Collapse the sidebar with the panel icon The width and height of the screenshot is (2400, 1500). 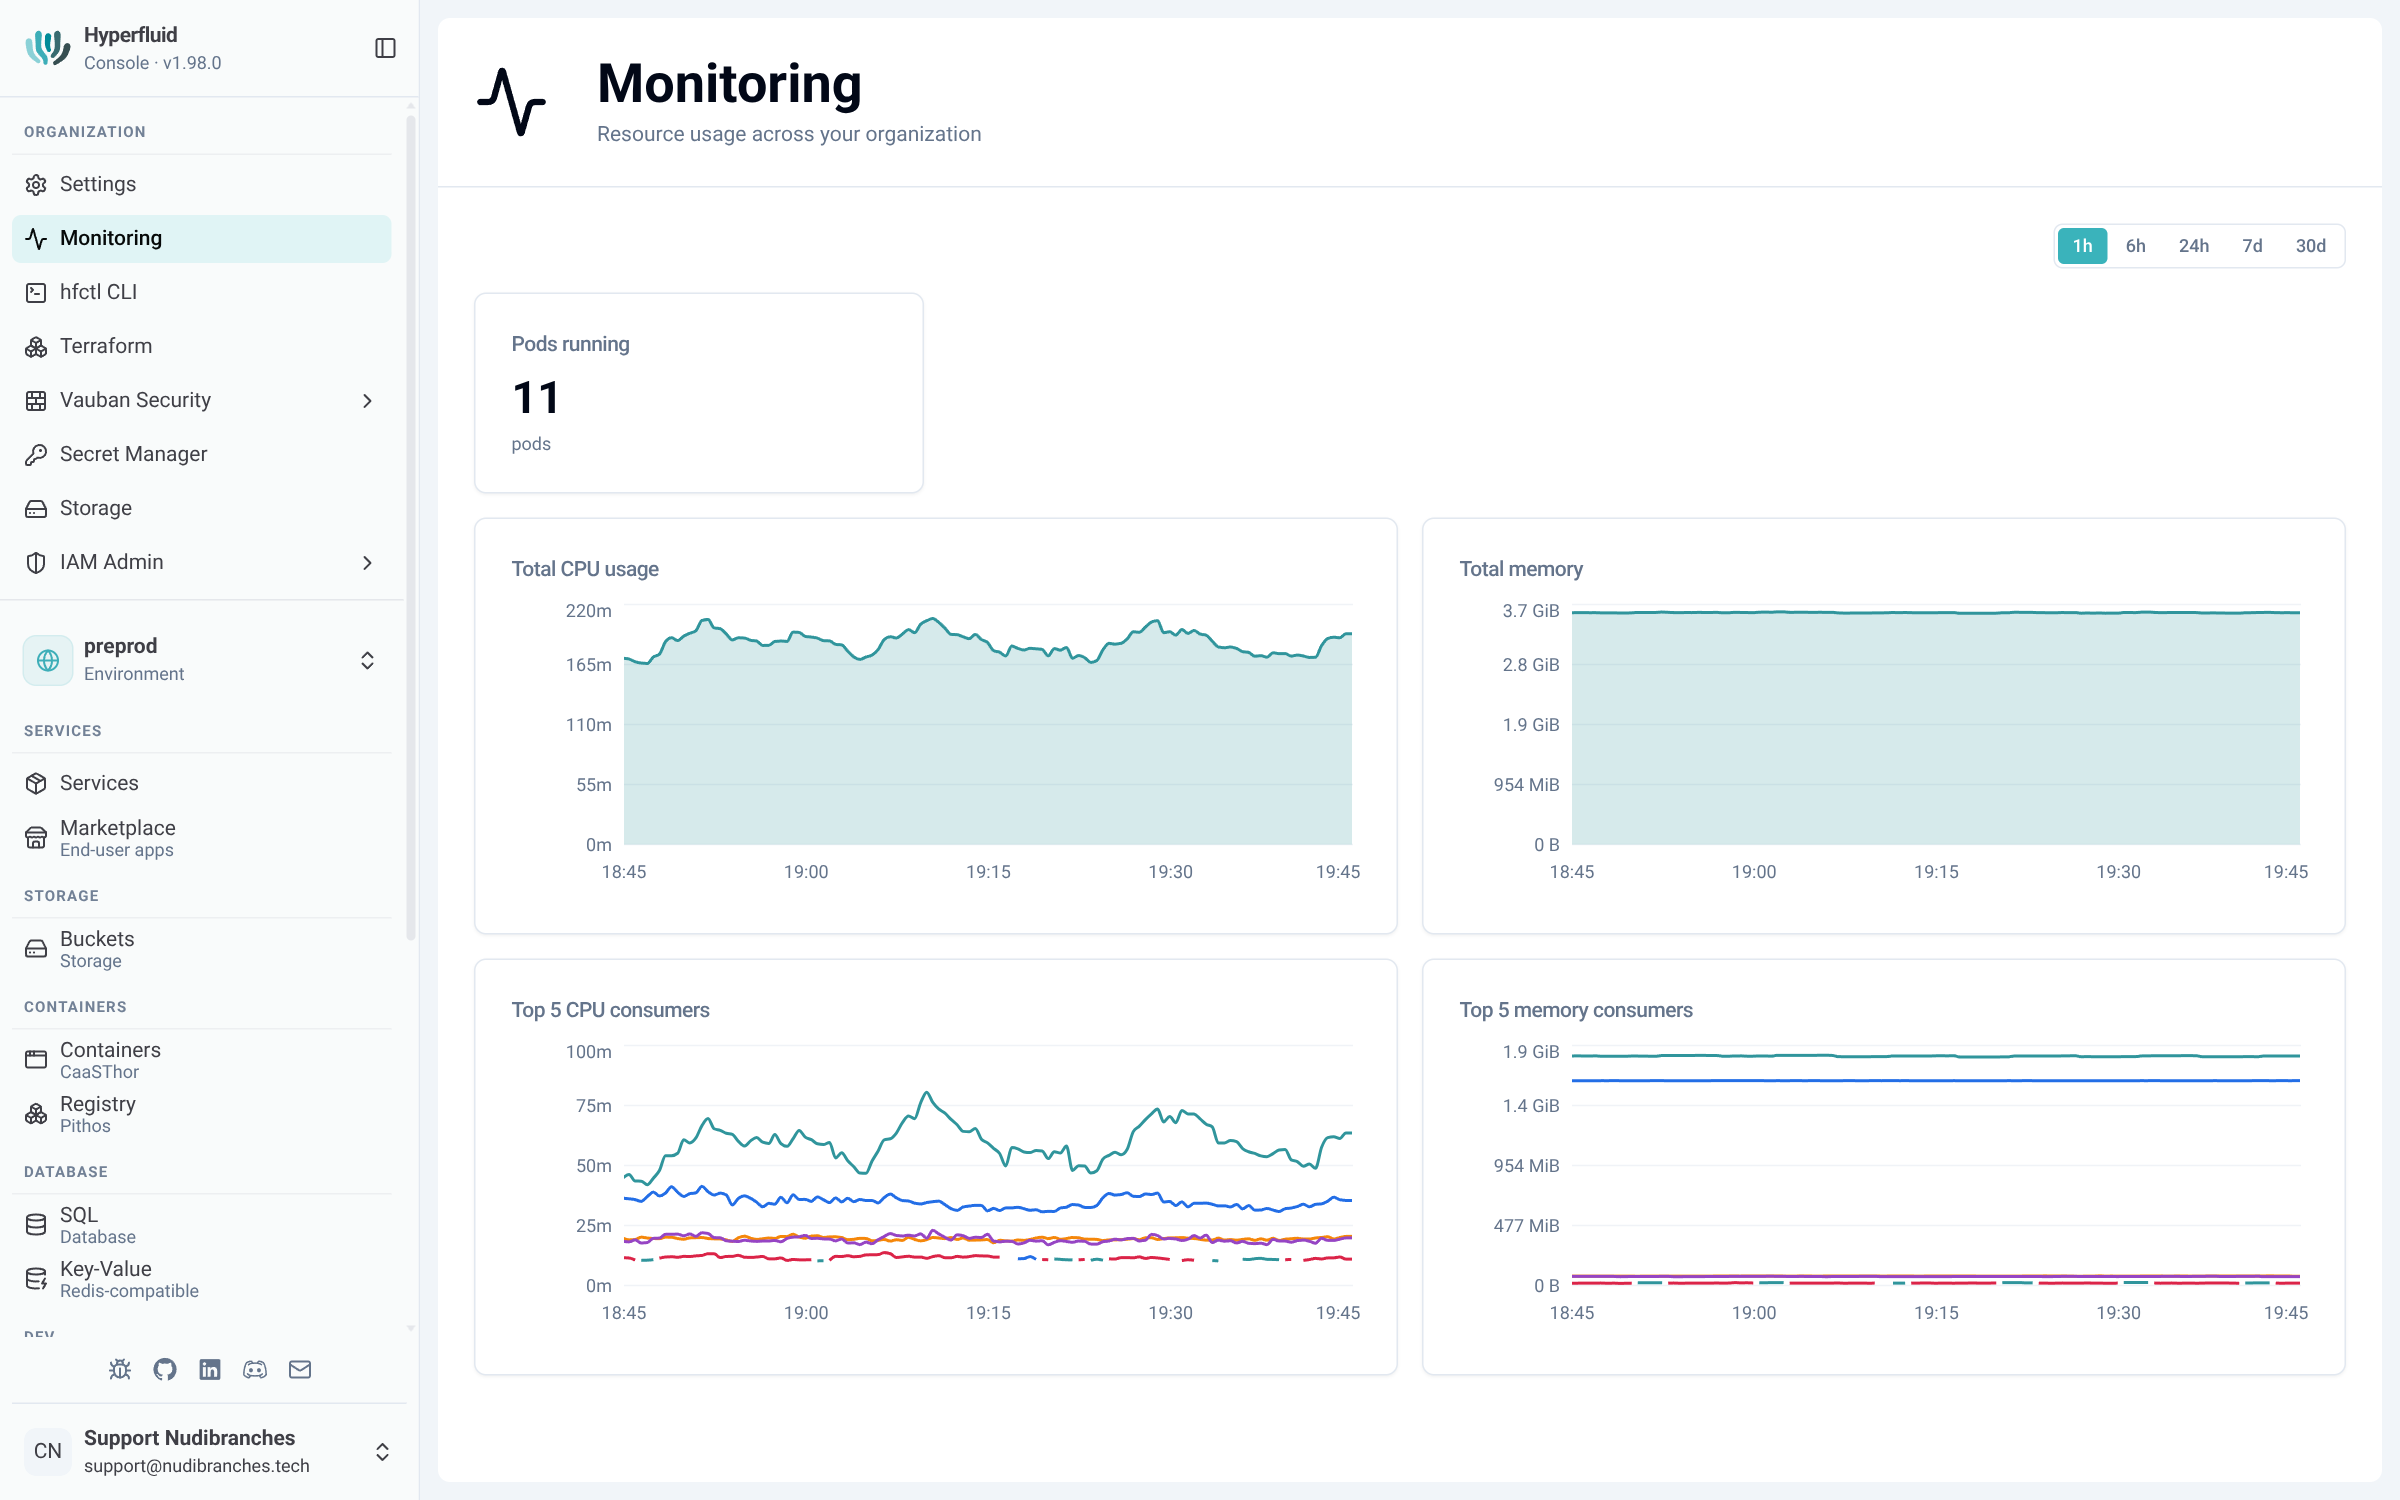(385, 48)
